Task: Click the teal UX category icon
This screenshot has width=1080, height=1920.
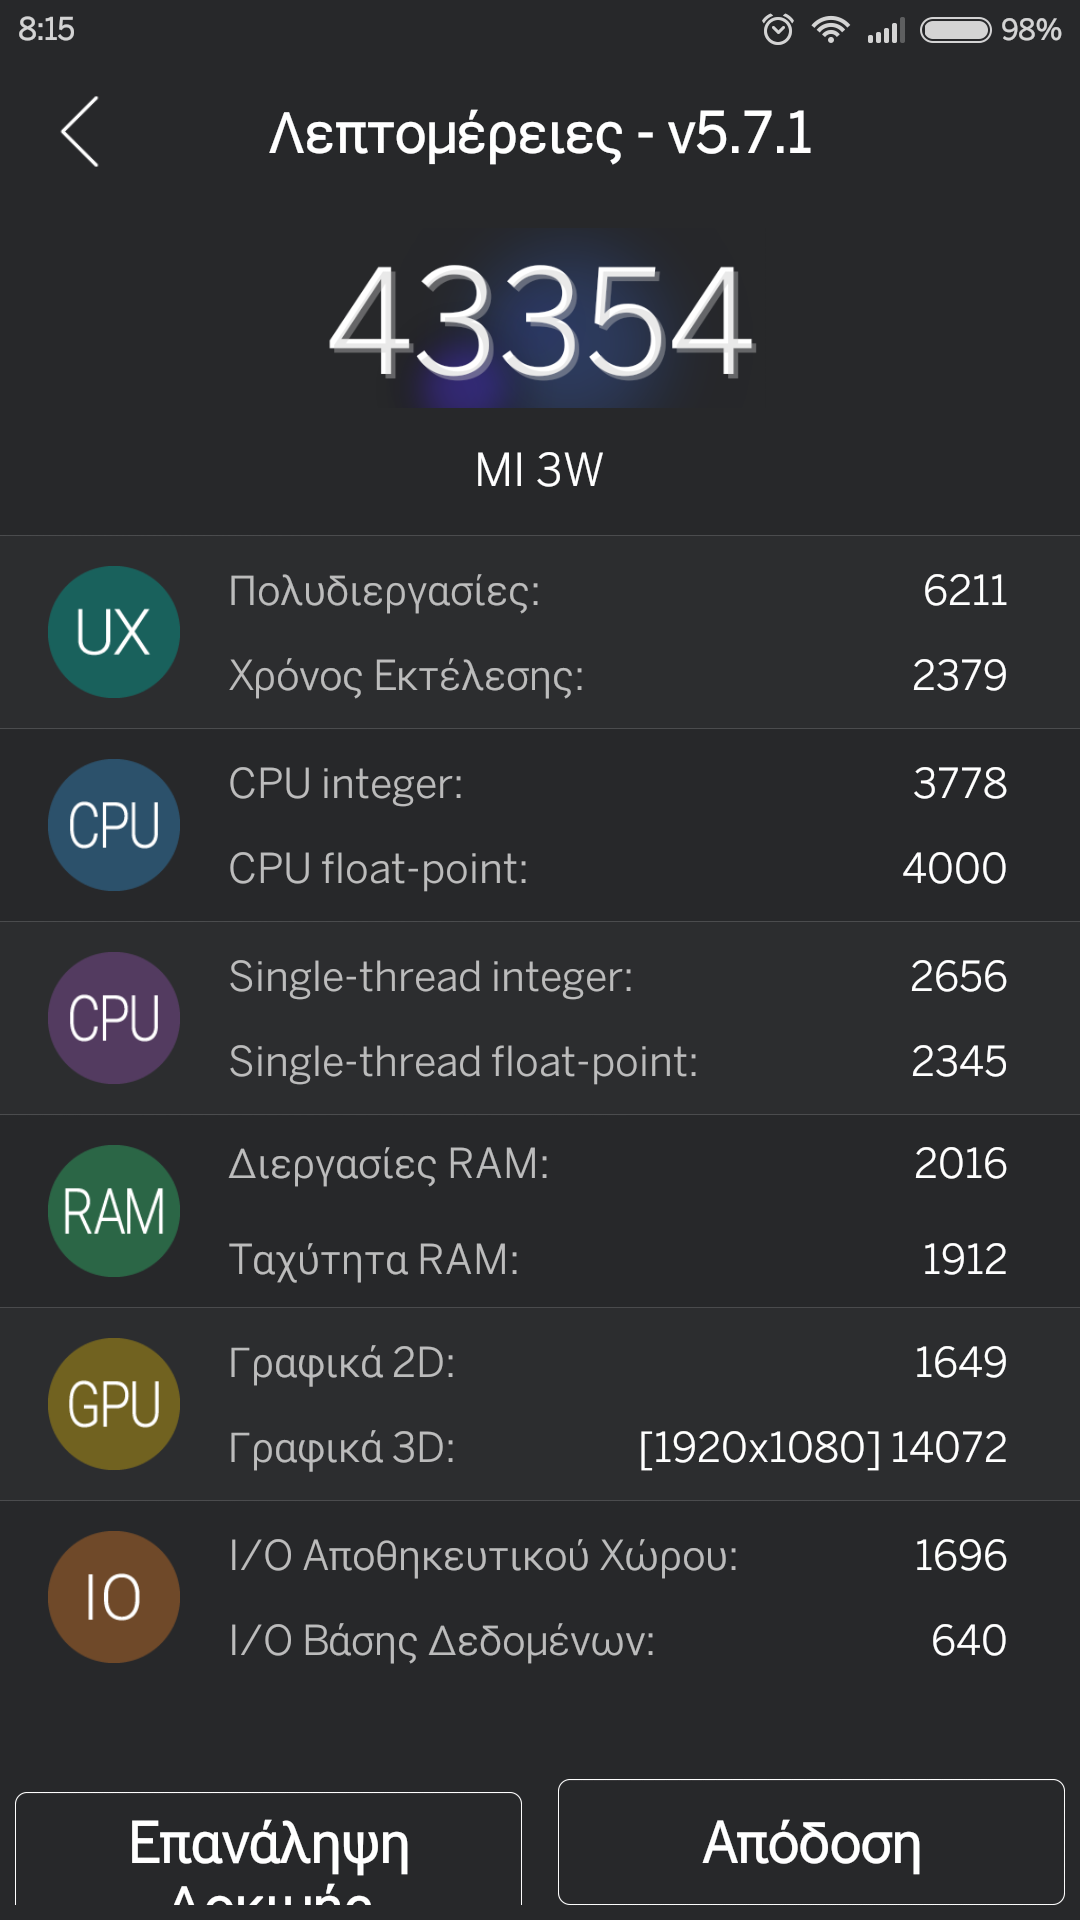Action: pos(114,632)
